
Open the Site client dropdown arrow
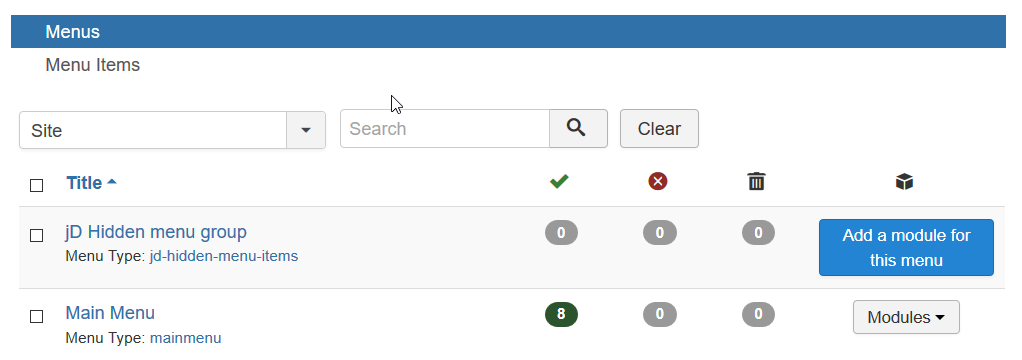[x=306, y=130]
